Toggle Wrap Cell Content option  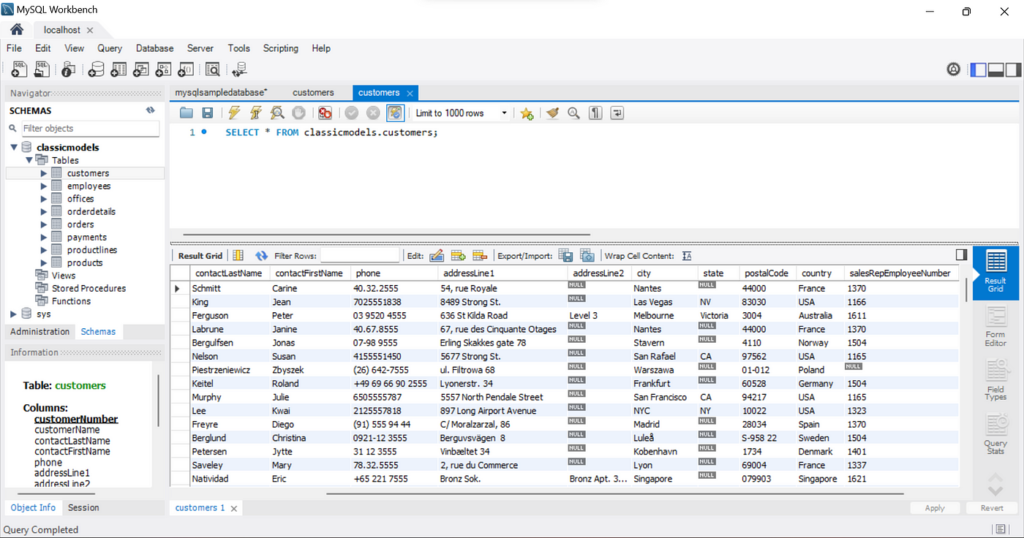[x=687, y=256]
